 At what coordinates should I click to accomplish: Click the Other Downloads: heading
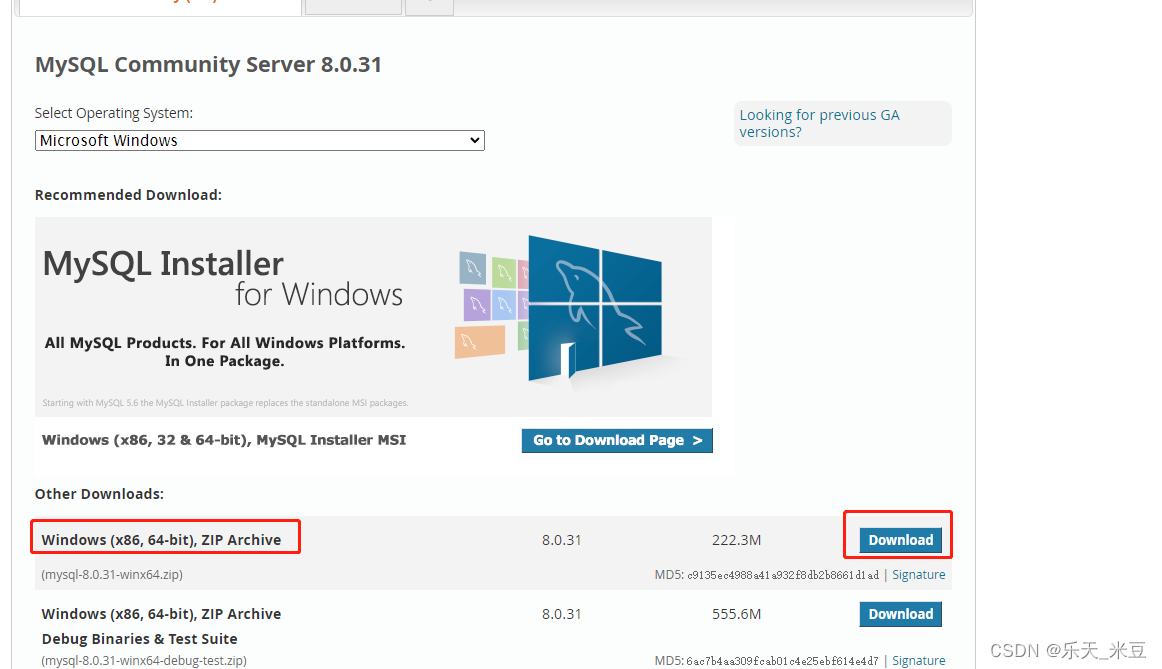(x=99, y=494)
